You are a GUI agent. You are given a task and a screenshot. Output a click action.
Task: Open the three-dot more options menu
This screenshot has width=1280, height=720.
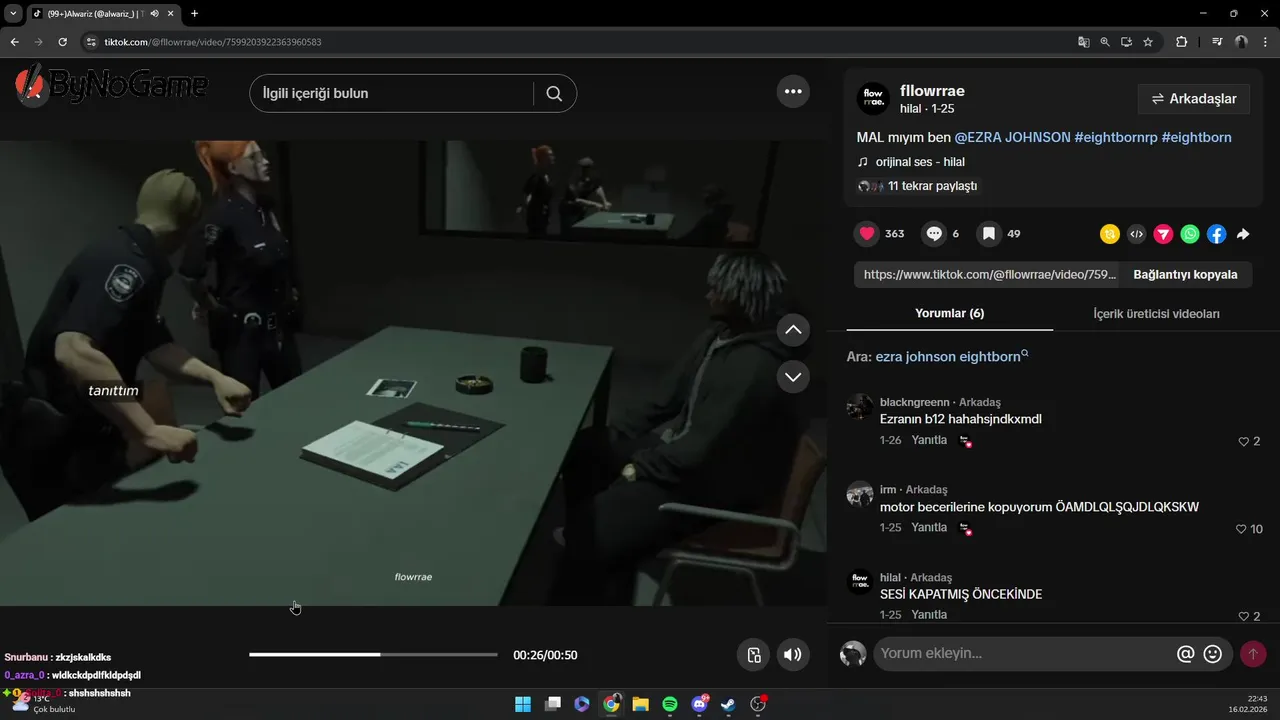793,91
